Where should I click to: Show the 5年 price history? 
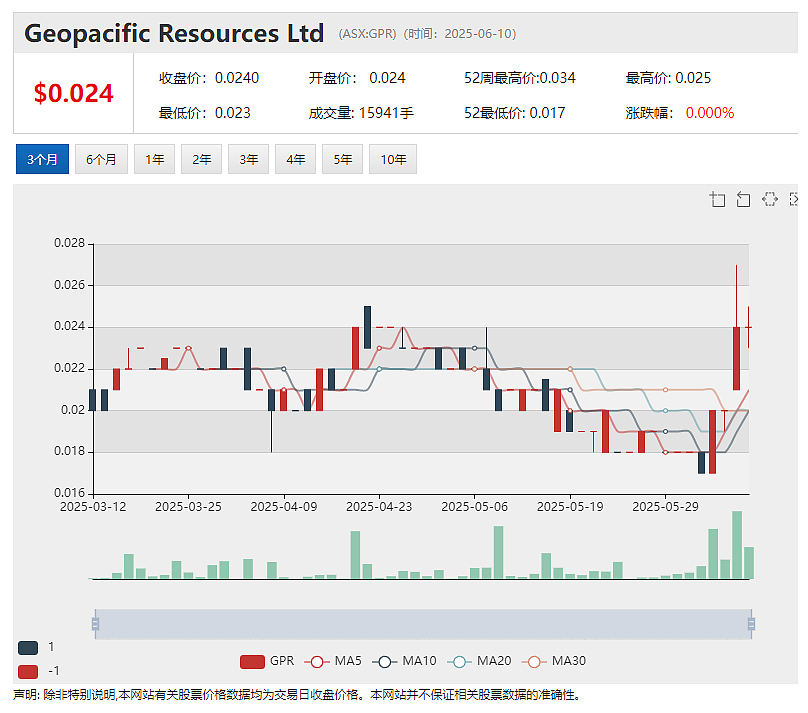coord(342,159)
